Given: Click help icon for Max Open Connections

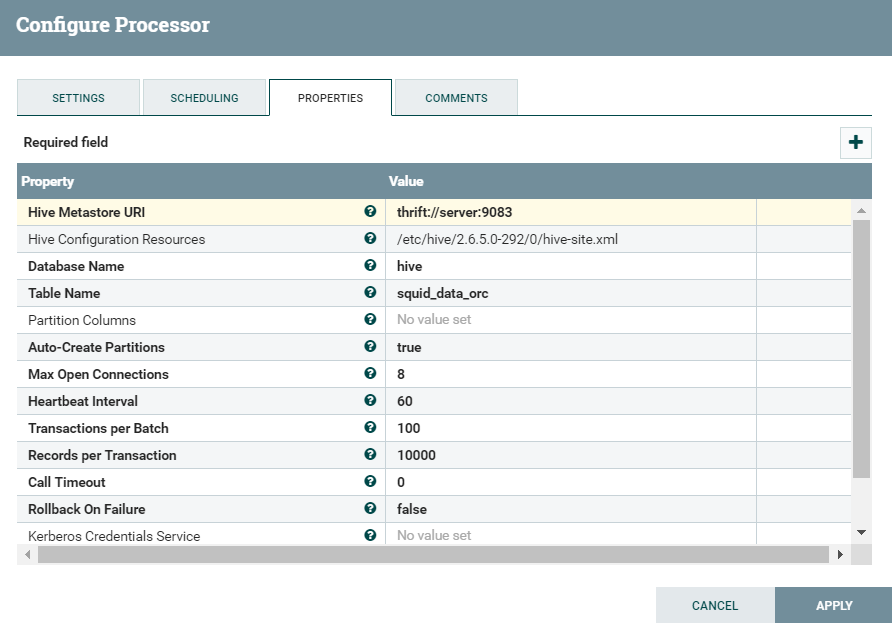Looking at the screenshot, I should 370,374.
